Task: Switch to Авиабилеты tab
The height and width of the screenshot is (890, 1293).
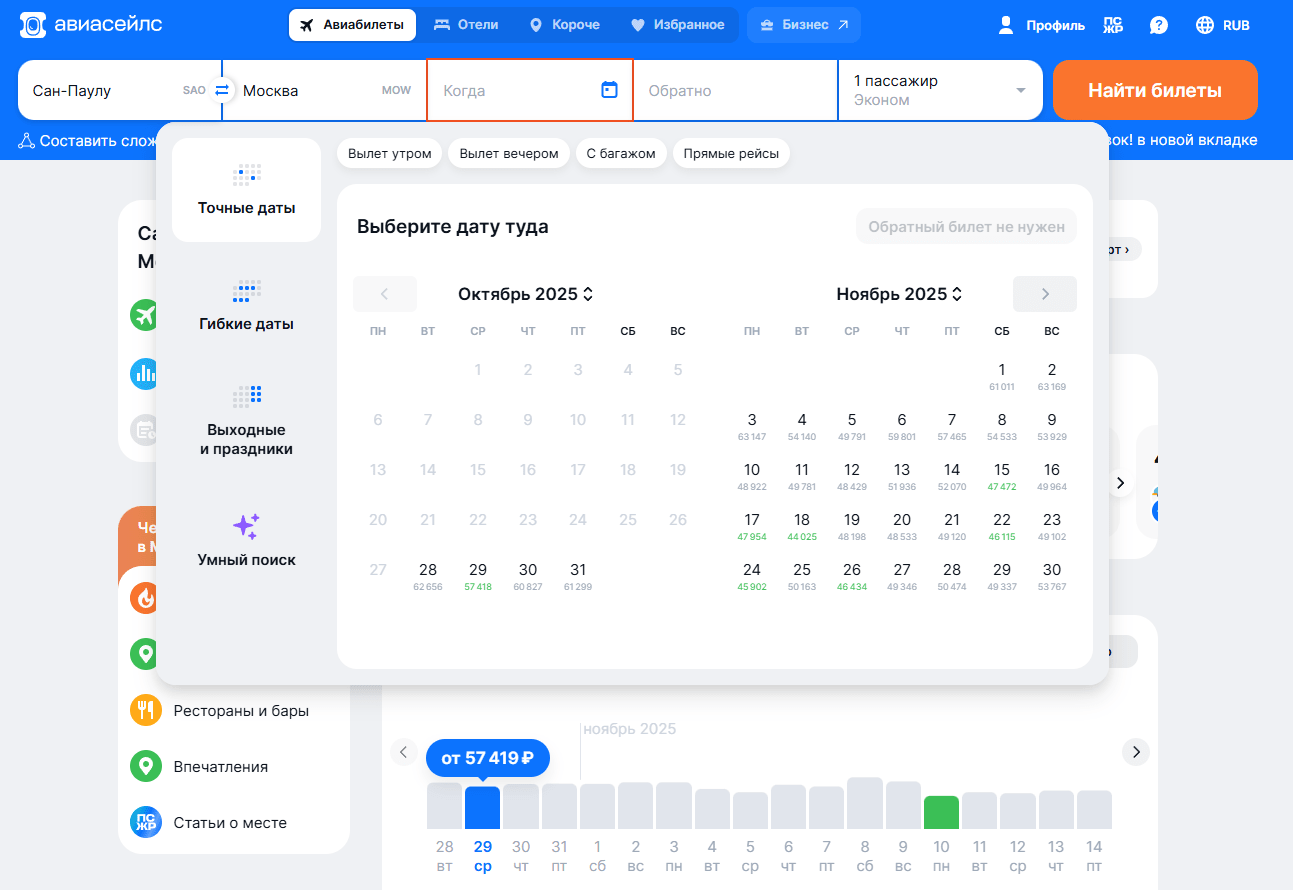Action: [353, 25]
